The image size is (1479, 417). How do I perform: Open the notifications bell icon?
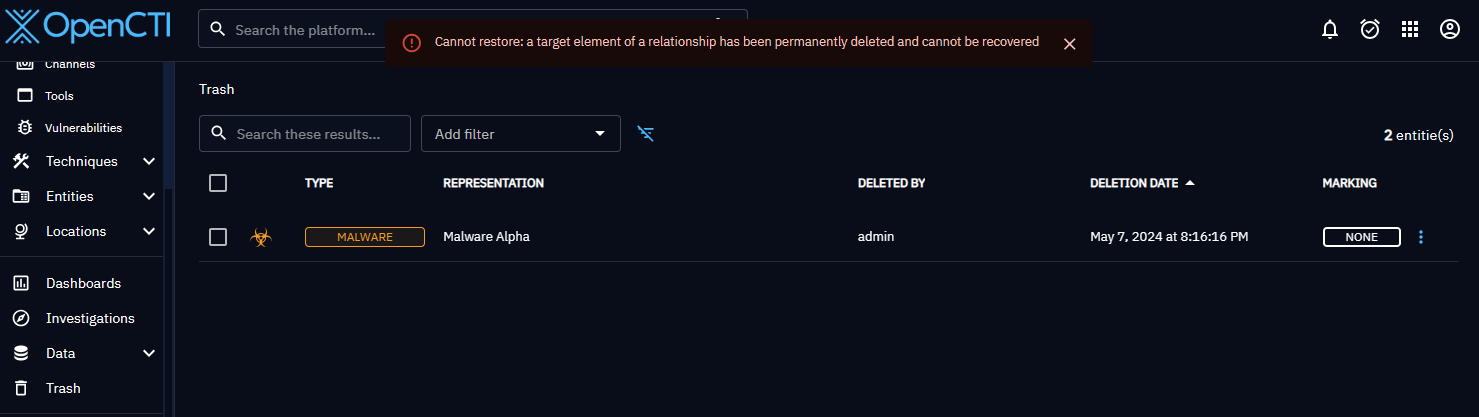(x=1329, y=30)
